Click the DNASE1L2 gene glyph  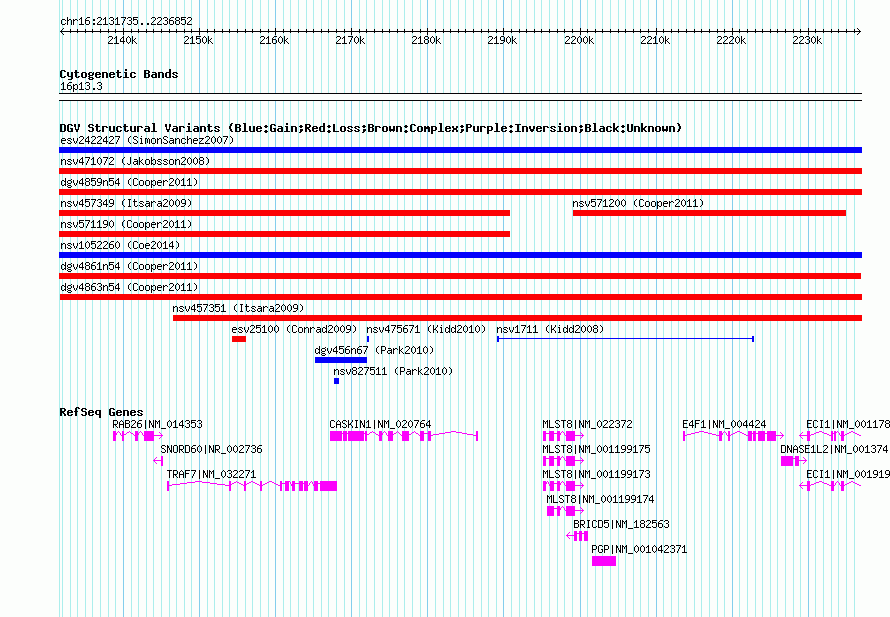point(794,461)
